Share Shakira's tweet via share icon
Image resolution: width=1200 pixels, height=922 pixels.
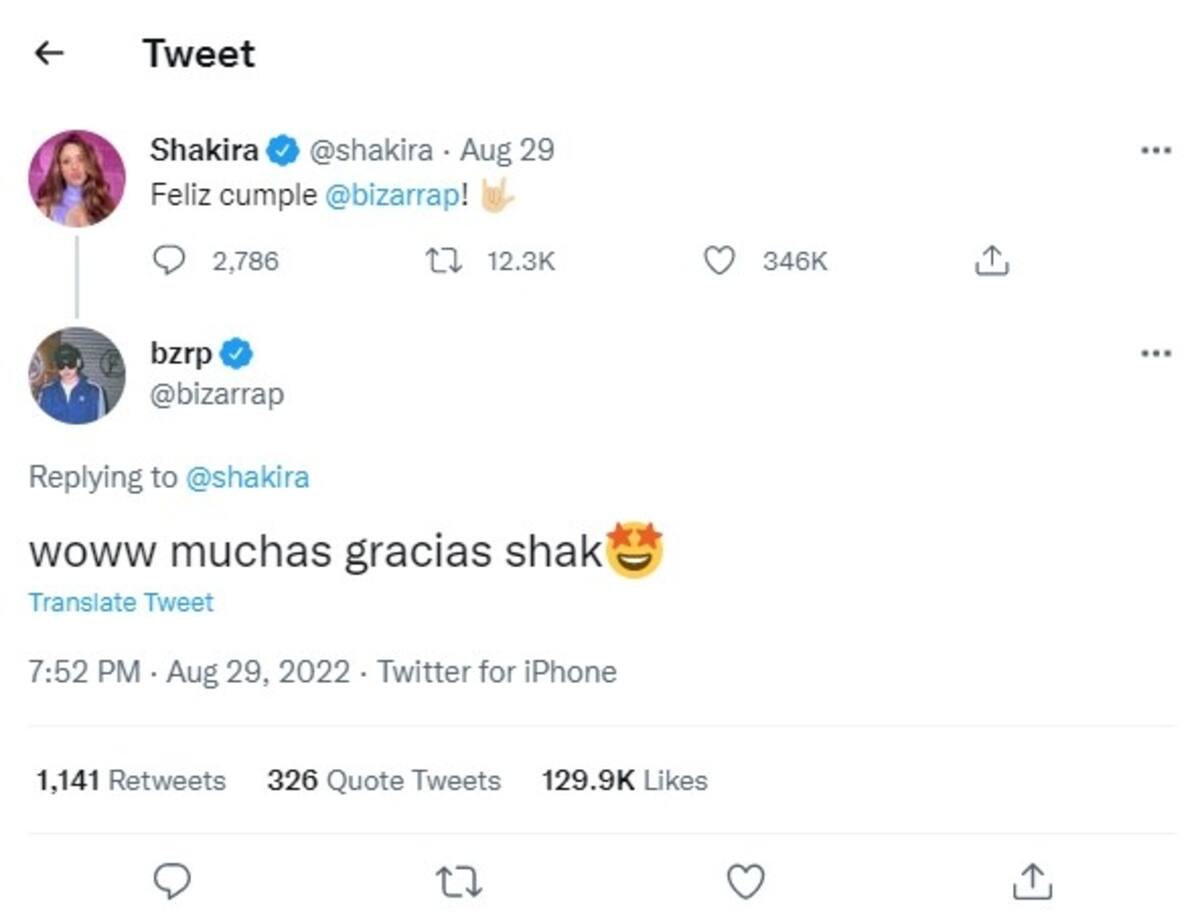(x=991, y=261)
